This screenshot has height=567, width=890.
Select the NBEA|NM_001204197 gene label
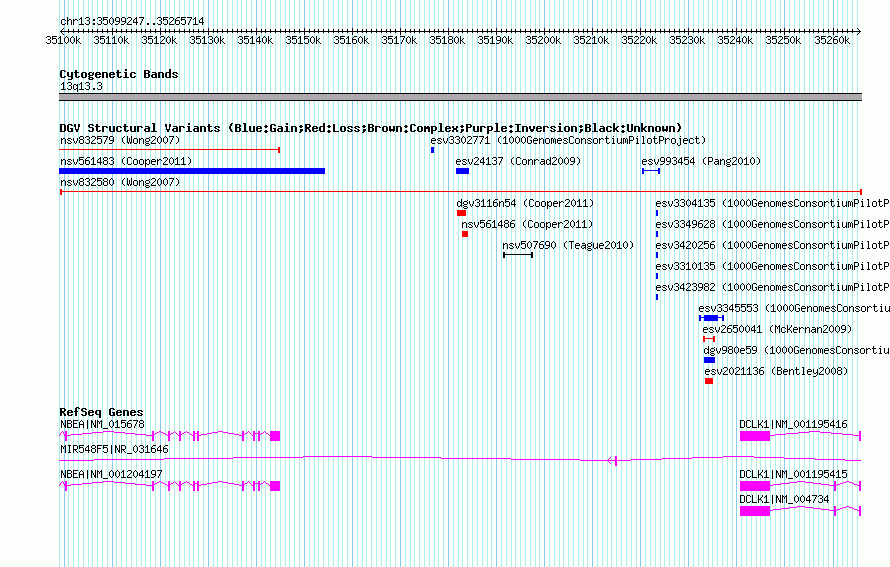click(111, 474)
